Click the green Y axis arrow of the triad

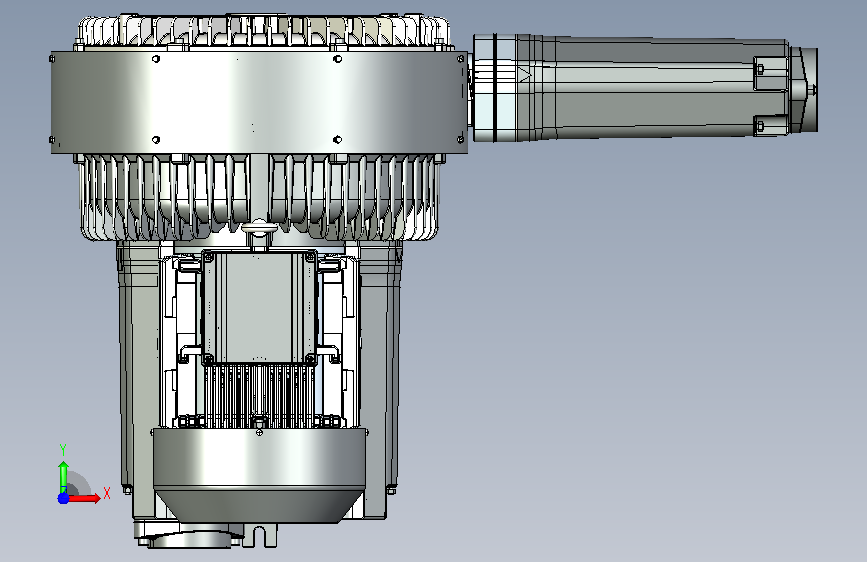pyautogui.click(x=64, y=477)
